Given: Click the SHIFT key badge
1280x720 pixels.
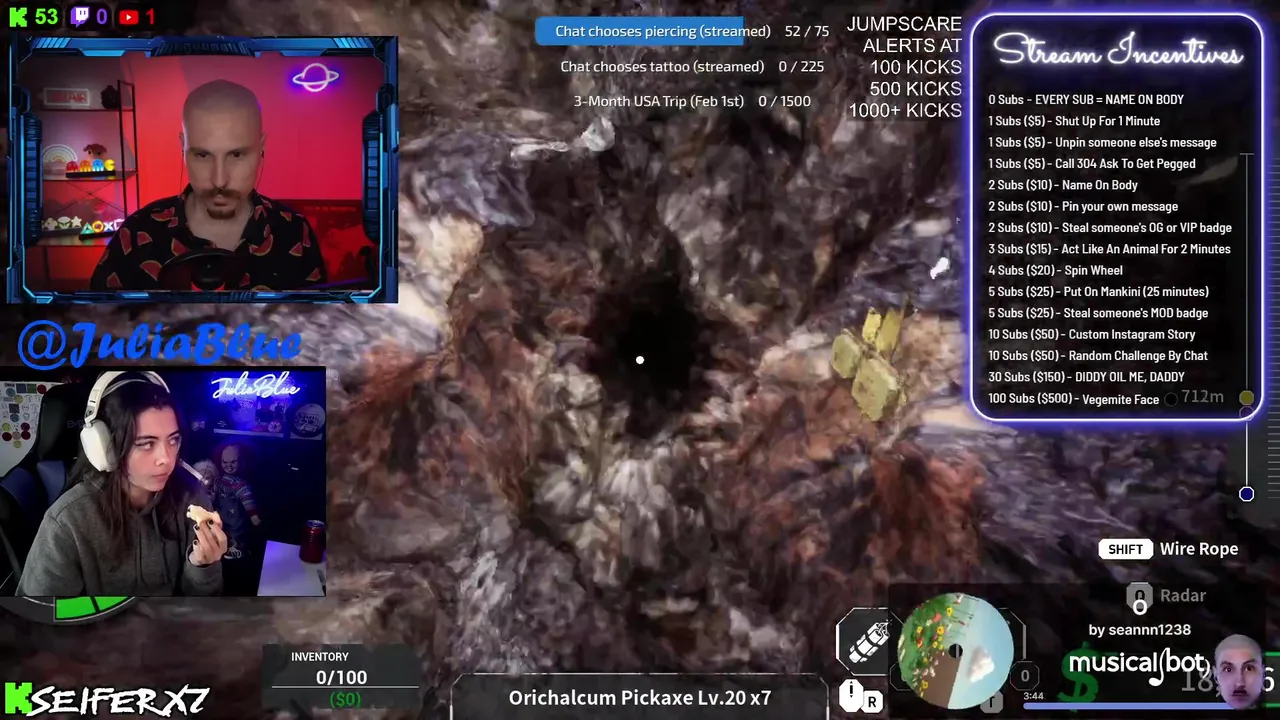Looking at the screenshot, I should (x=1125, y=549).
